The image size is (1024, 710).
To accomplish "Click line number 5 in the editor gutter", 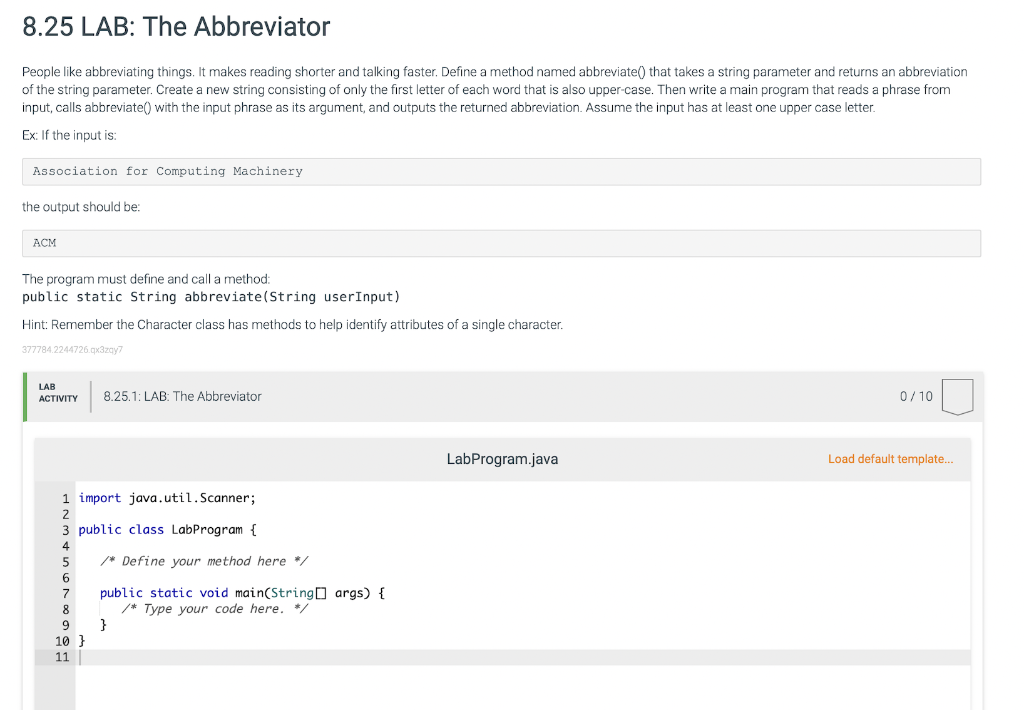I will click(x=66, y=561).
